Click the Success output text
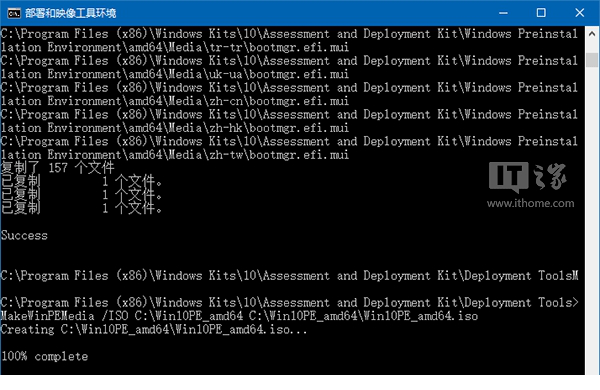 [x=24, y=235]
